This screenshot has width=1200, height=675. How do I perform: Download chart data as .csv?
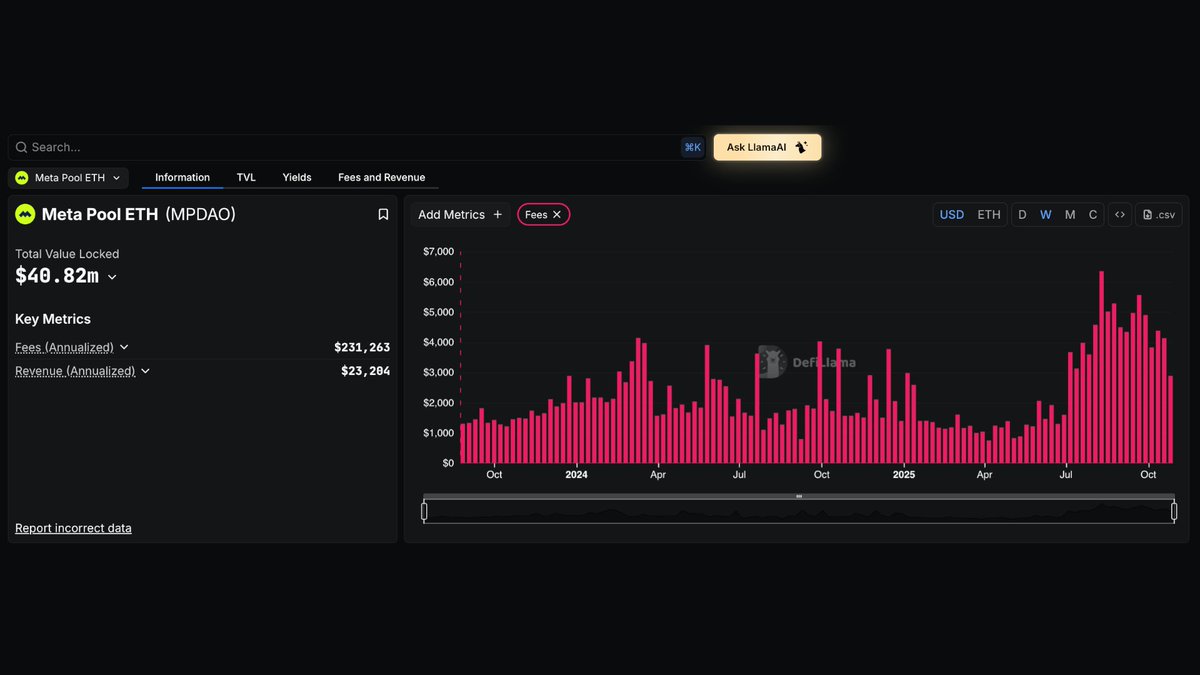(x=1159, y=214)
